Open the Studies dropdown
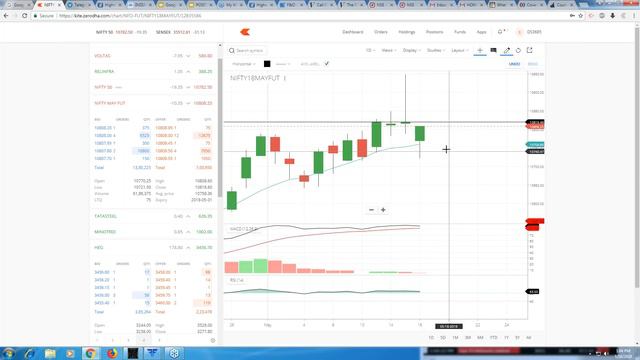This screenshot has width=640, height=360. point(436,50)
